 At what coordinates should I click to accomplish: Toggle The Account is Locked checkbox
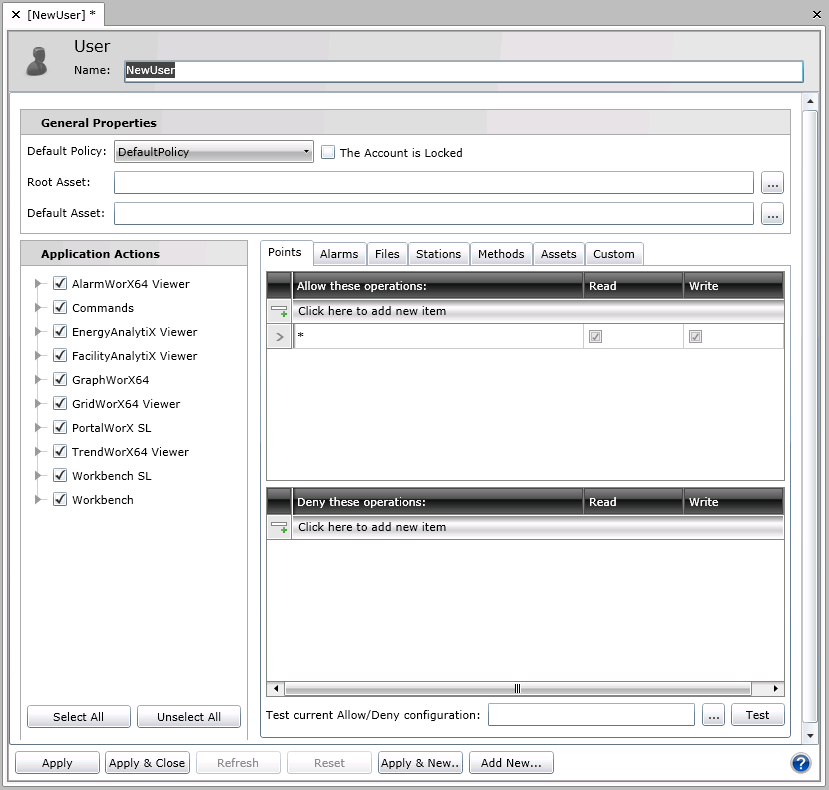[x=328, y=153]
